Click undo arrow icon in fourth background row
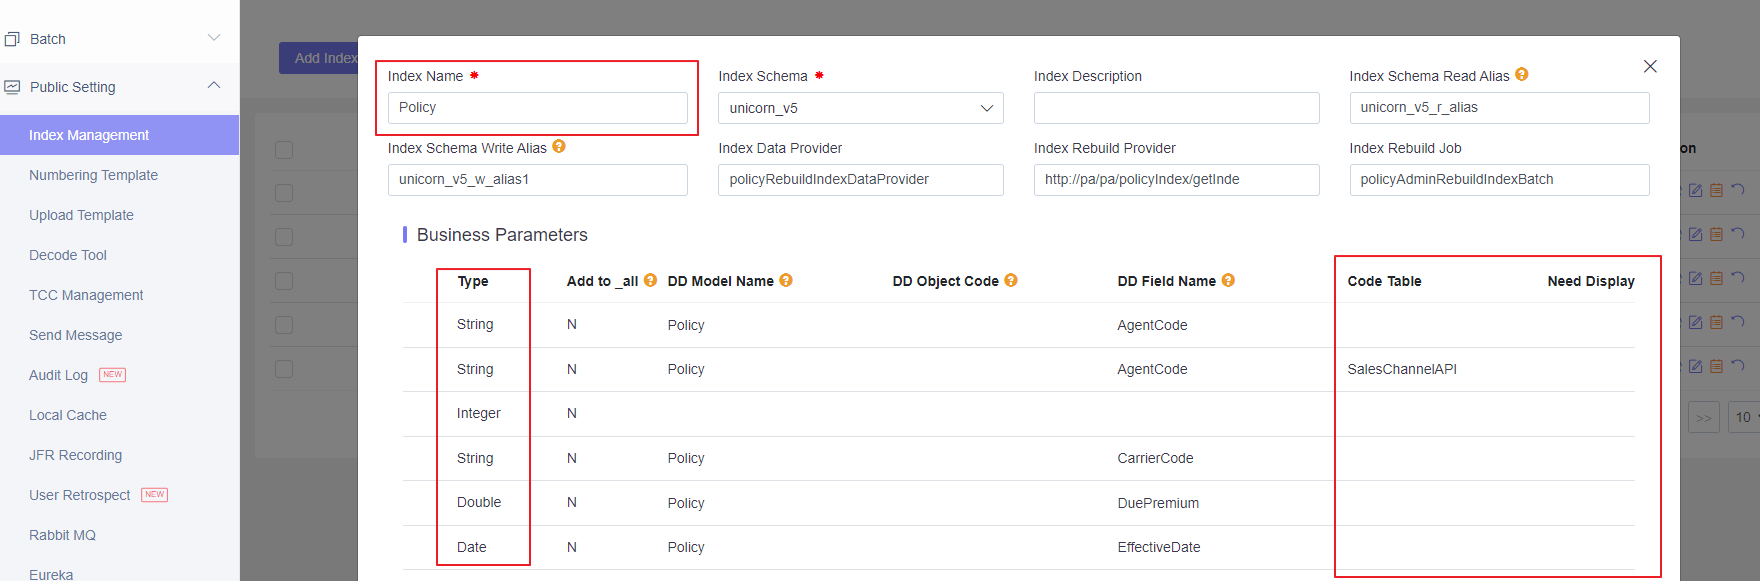This screenshot has height=581, width=1760. click(1738, 321)
